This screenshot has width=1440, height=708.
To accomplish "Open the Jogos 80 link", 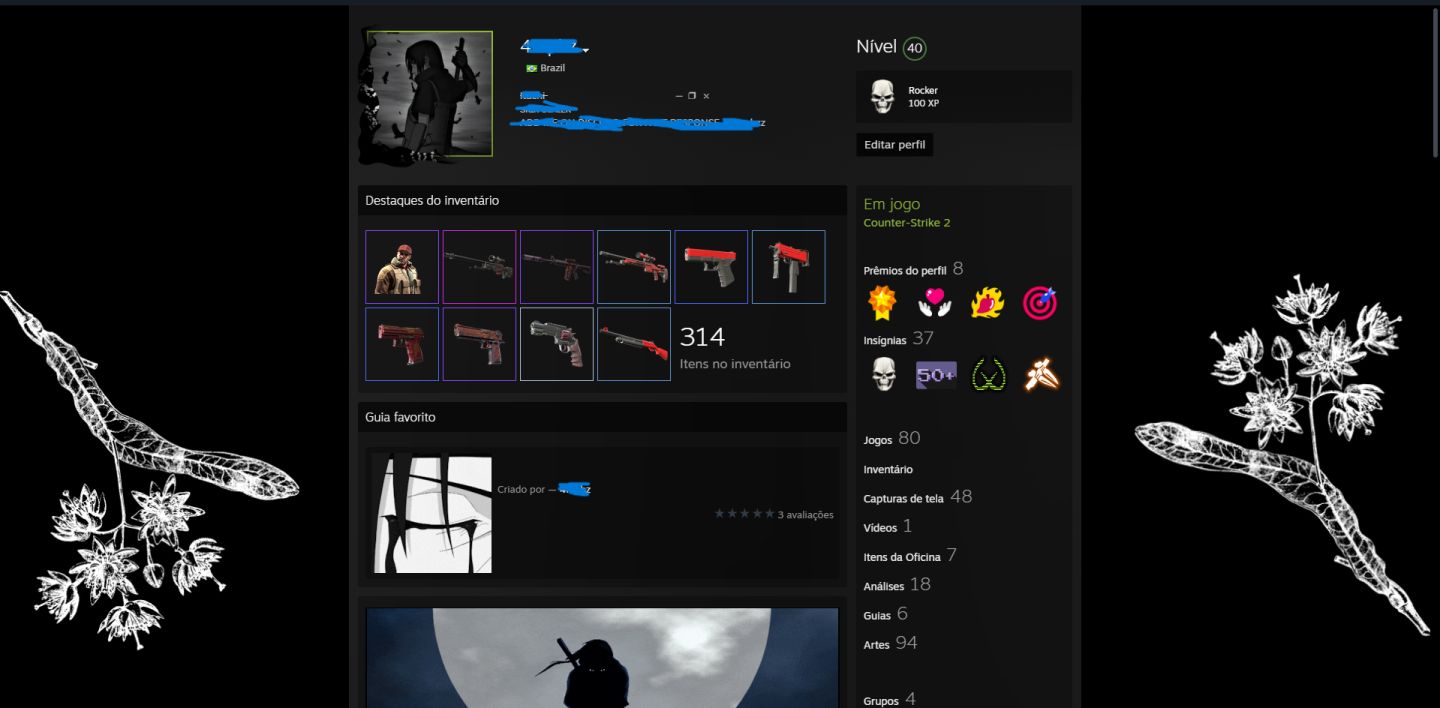I will point(892,438).
